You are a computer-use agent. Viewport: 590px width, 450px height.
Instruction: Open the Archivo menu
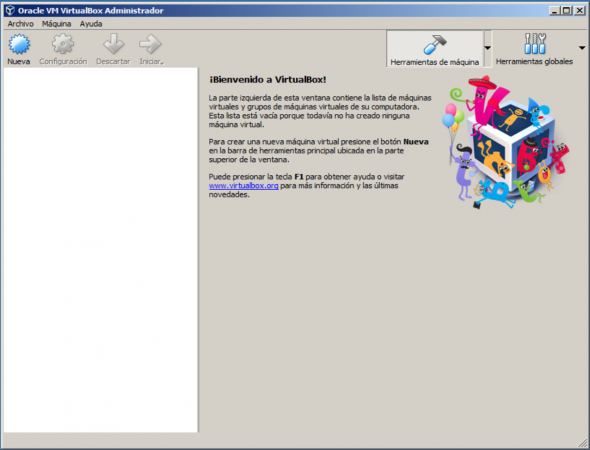(x=21, y=24)
